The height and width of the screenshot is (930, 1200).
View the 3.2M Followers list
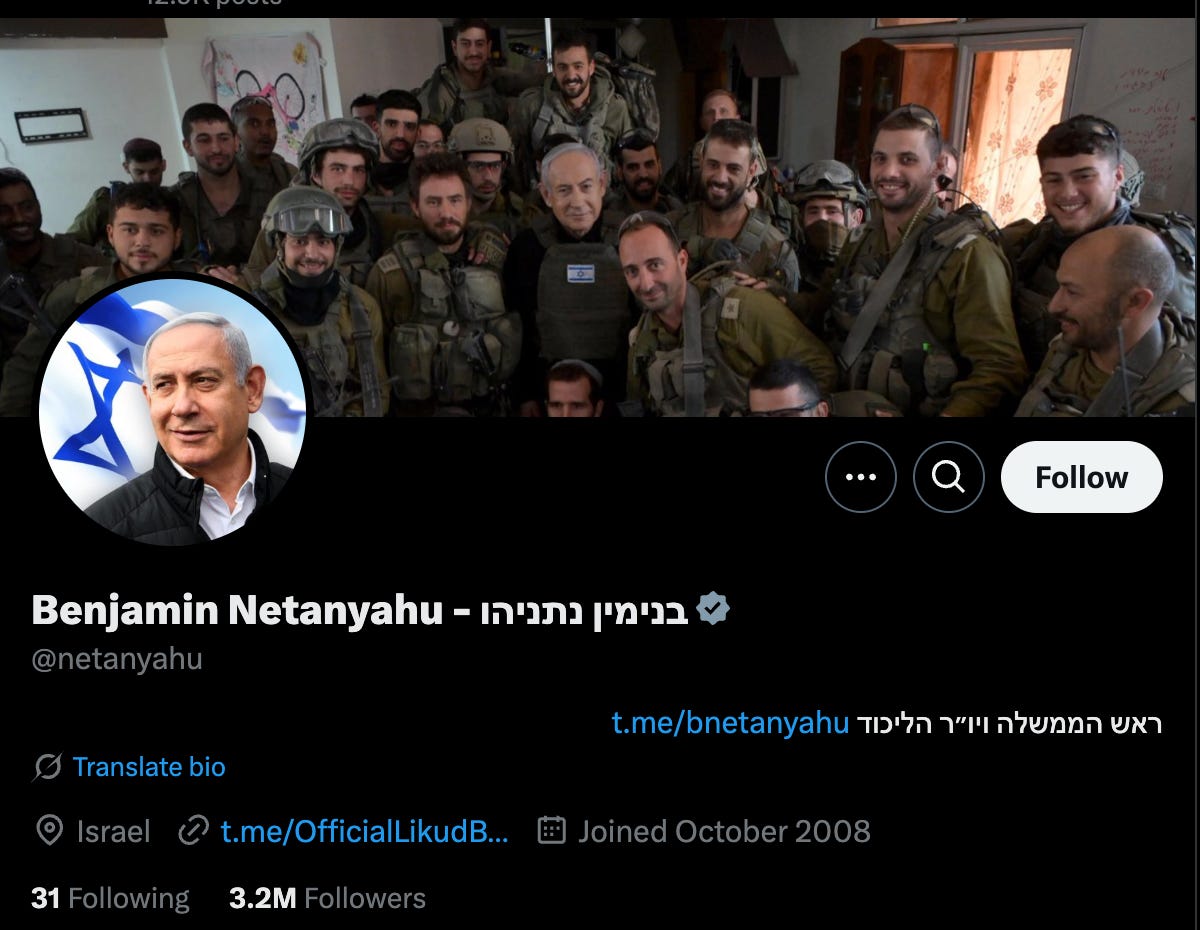tap(327, 898)
